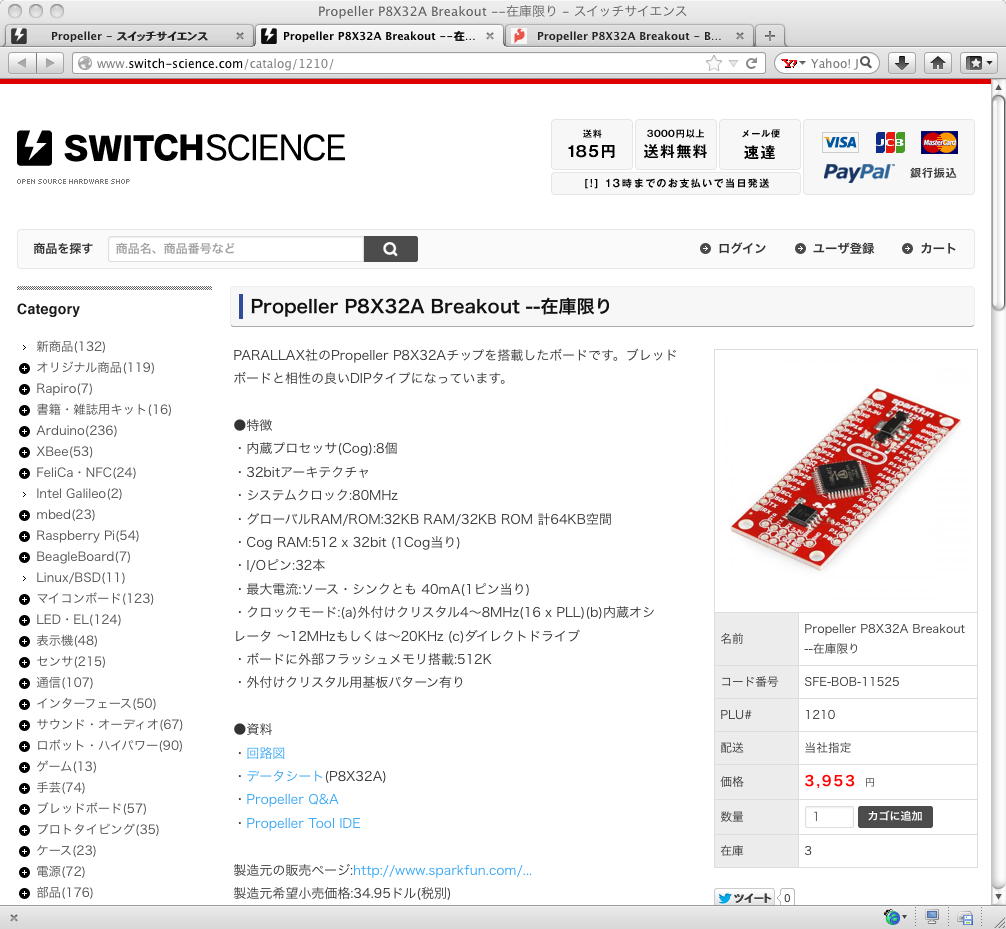1006x929 pixels.
Task: Click the monitor icon in status bar
Action: pyautogui.click(x=932, y=917)
